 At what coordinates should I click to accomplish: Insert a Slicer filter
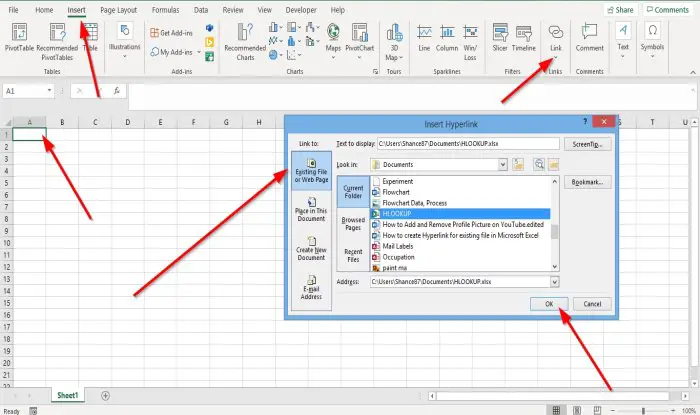coord(500,38)
